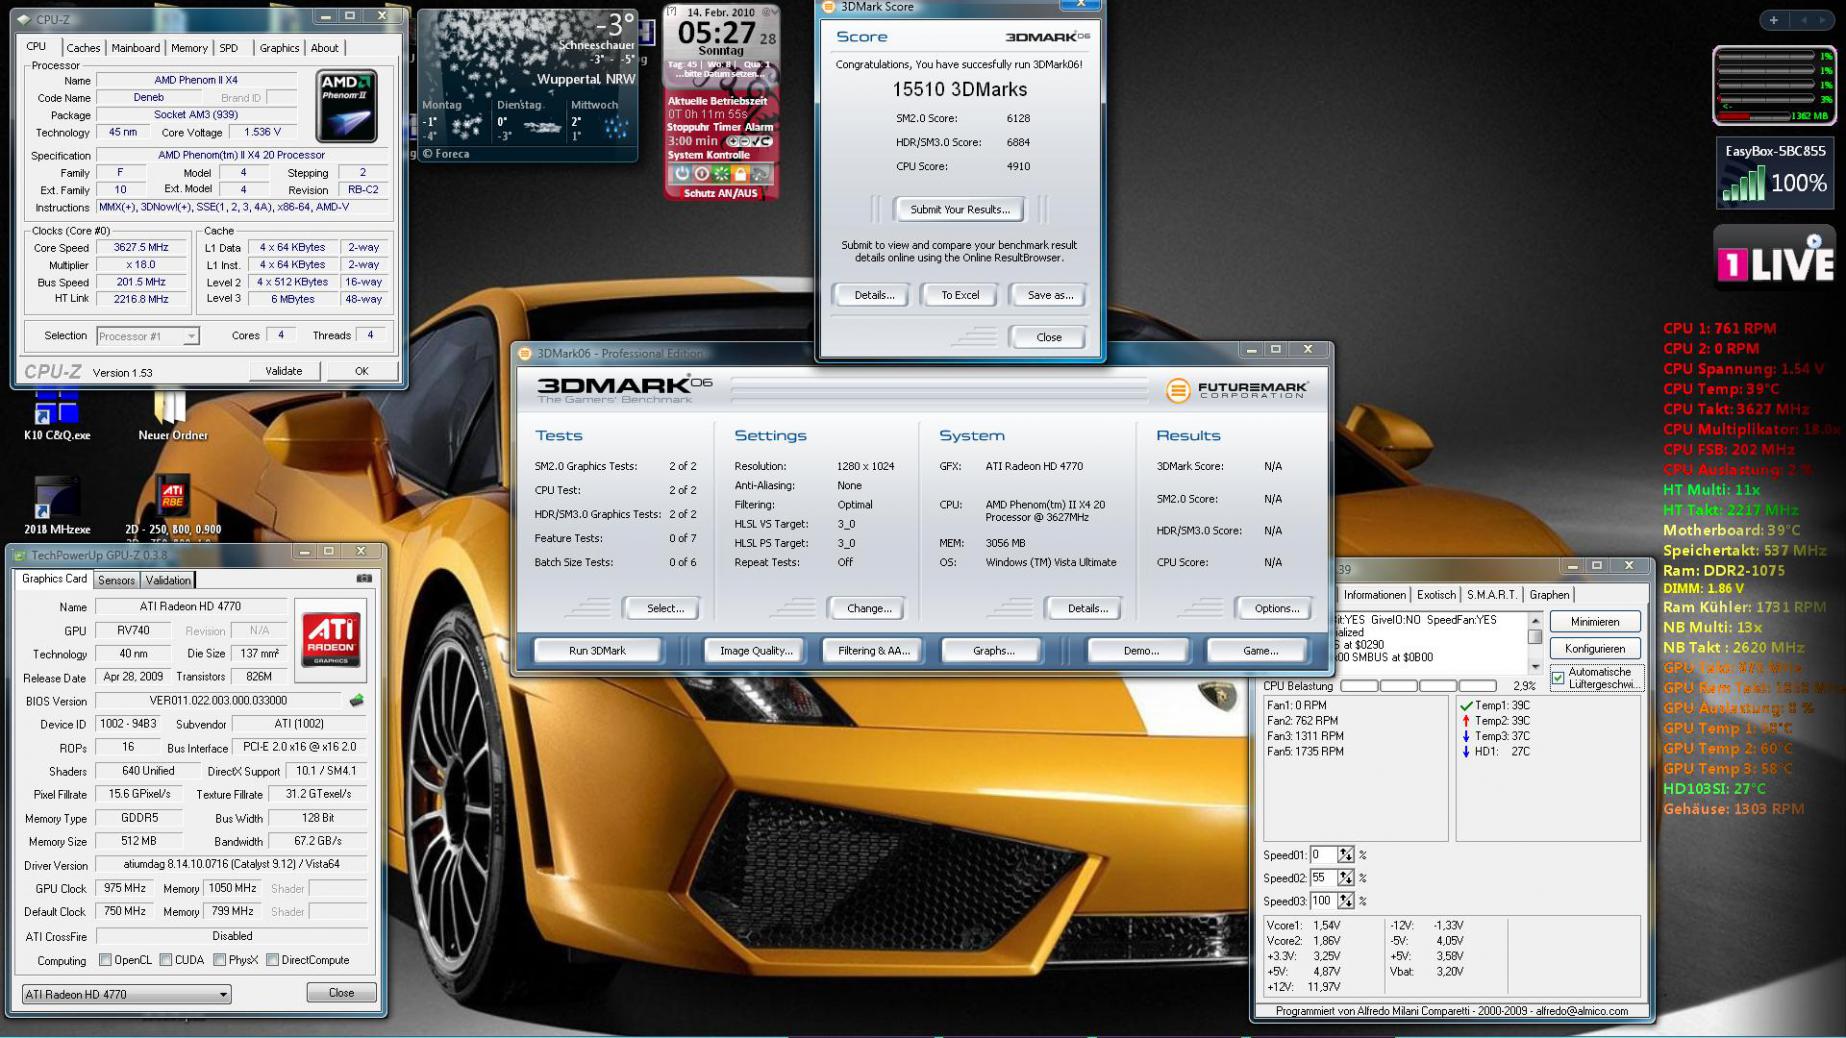Screen dimensions: 1846x1038
Task: Tick the DirectCompute checkbox in GPU-Z
Action: coord(272,960)
